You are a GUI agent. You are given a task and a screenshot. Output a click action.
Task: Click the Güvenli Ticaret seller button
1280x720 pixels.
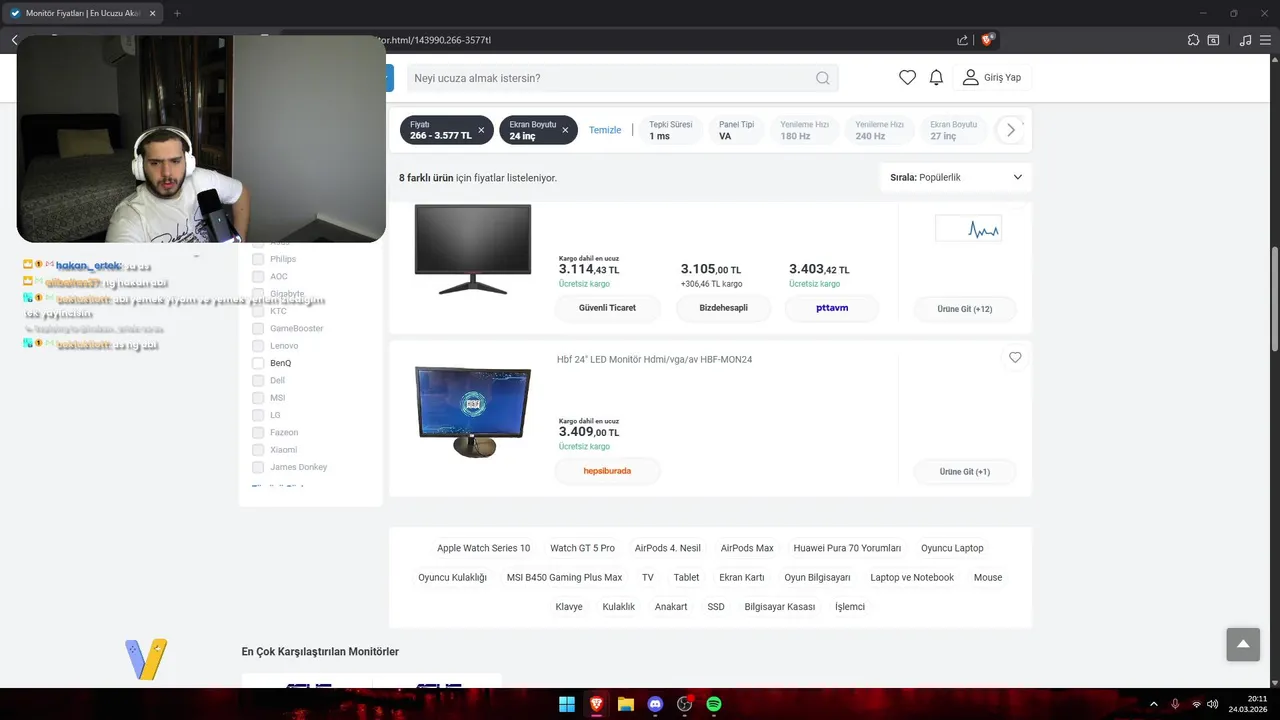click(x=607, y=308)
